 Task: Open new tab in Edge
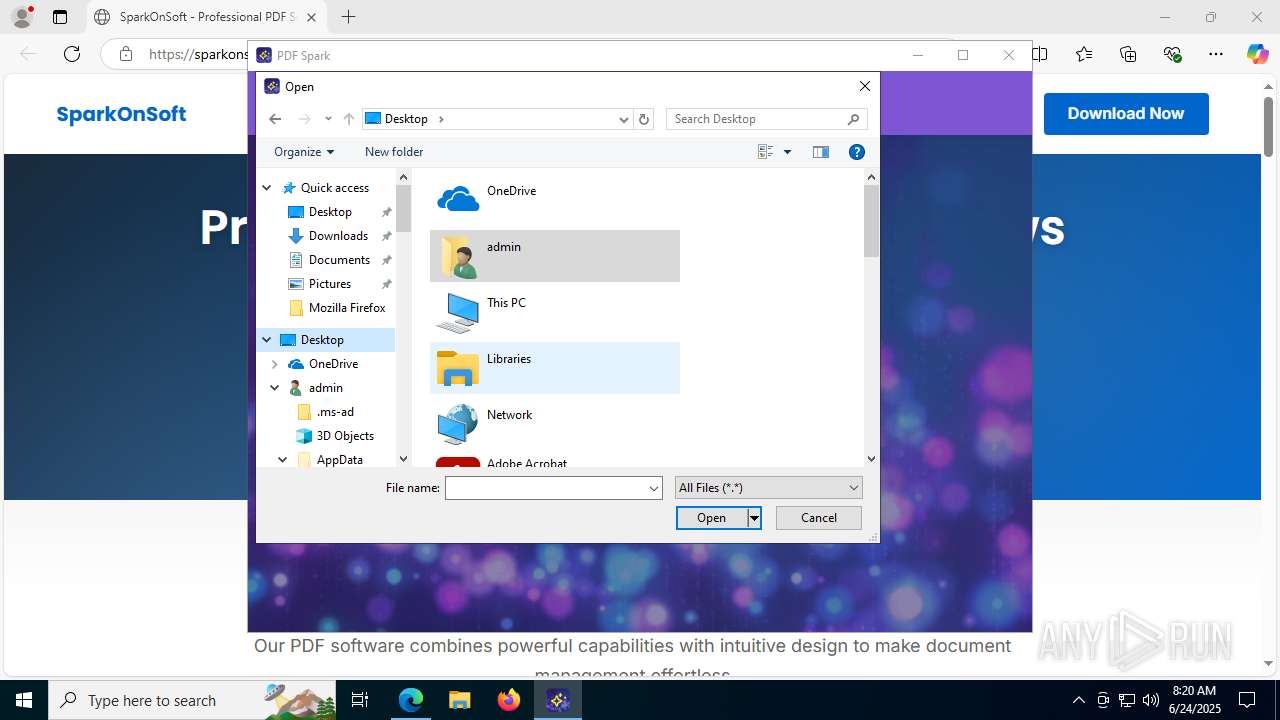[x=348, y=17]
